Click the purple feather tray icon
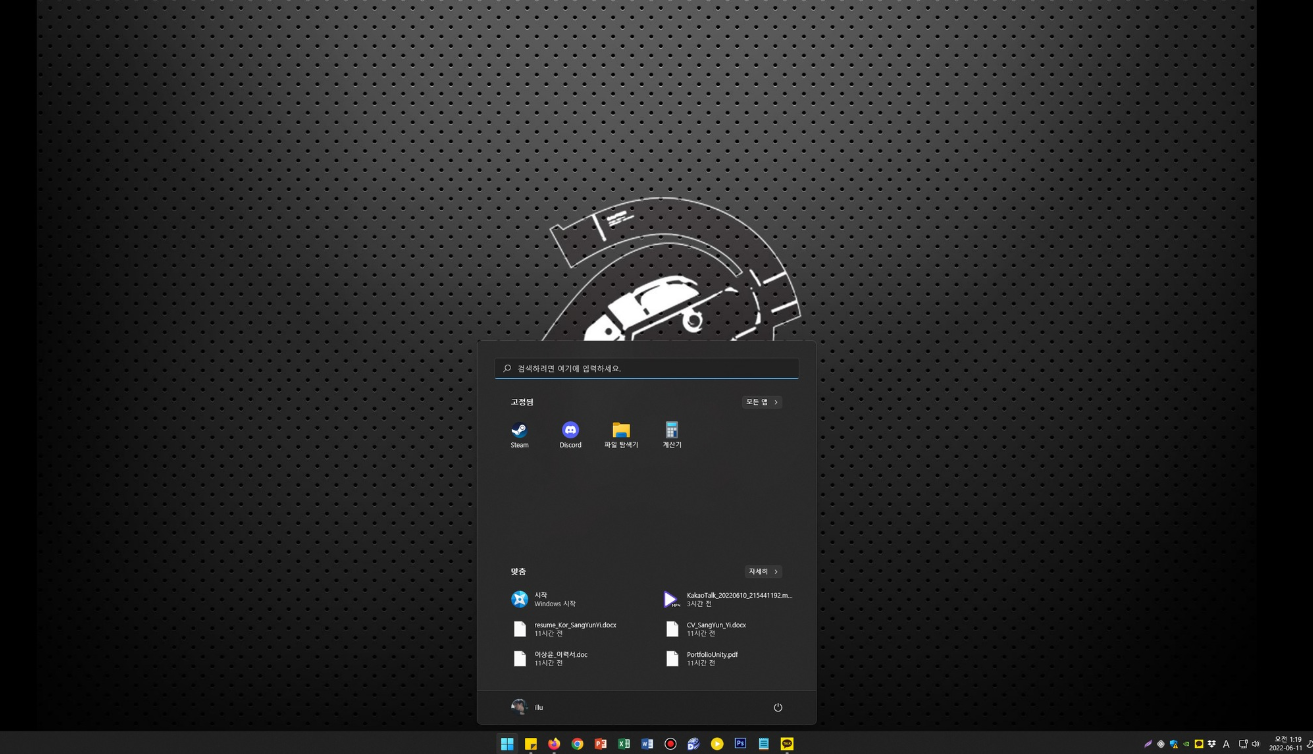 (1148, 744)
